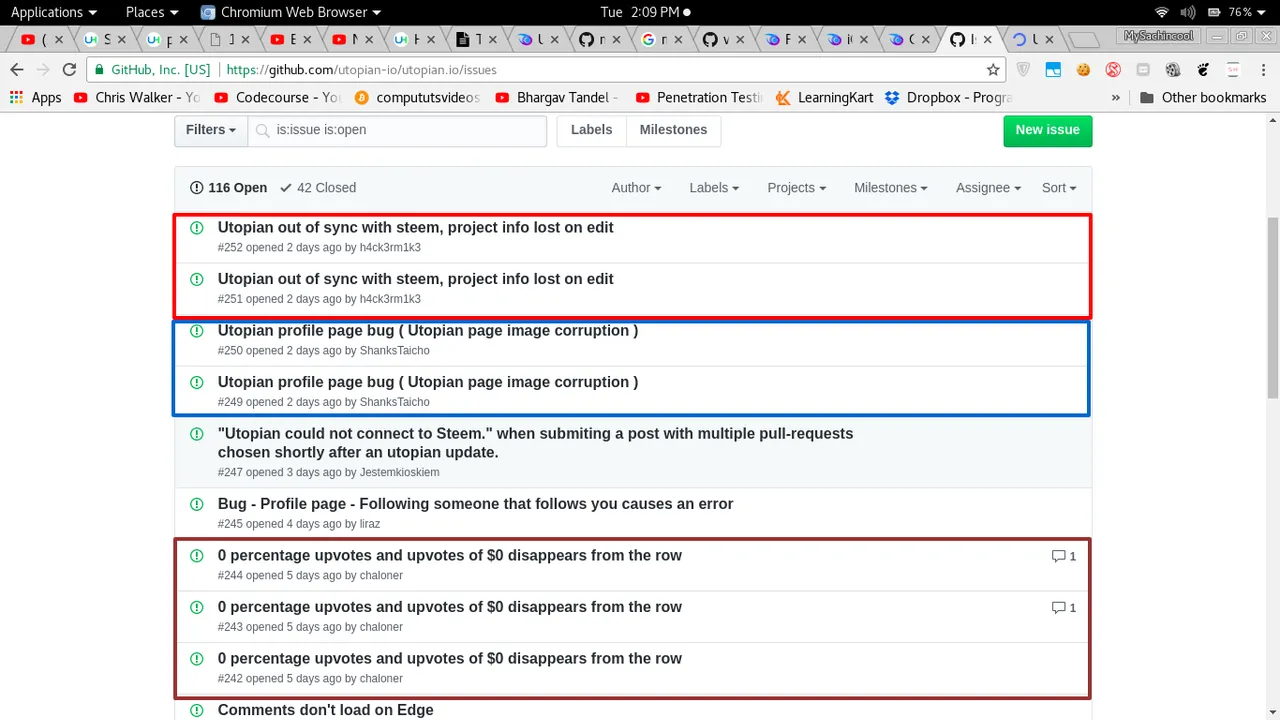This screenshot has width=1280, height=720.
Task: Open the Bug - Profile page following issue
Action: click(475, 504)
